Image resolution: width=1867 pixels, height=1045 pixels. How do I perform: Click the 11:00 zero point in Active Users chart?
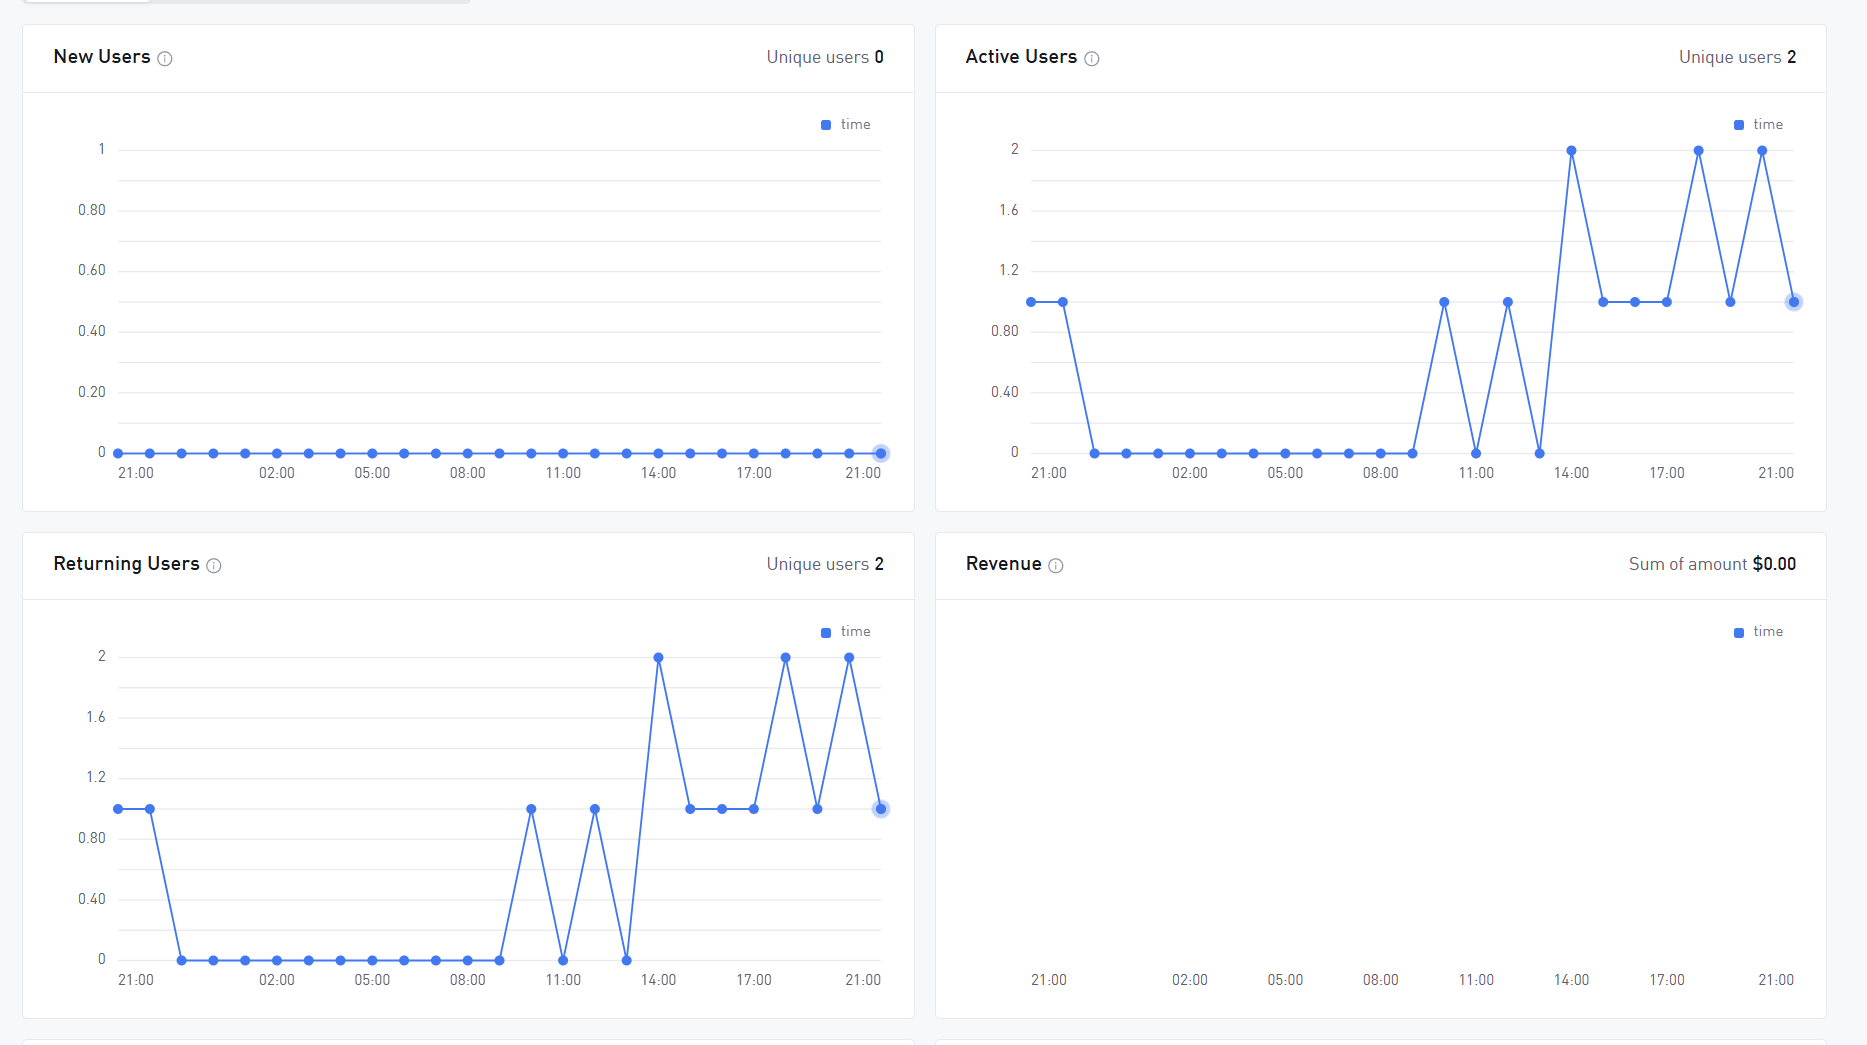pyautogui.click(x=1476, y=454)
